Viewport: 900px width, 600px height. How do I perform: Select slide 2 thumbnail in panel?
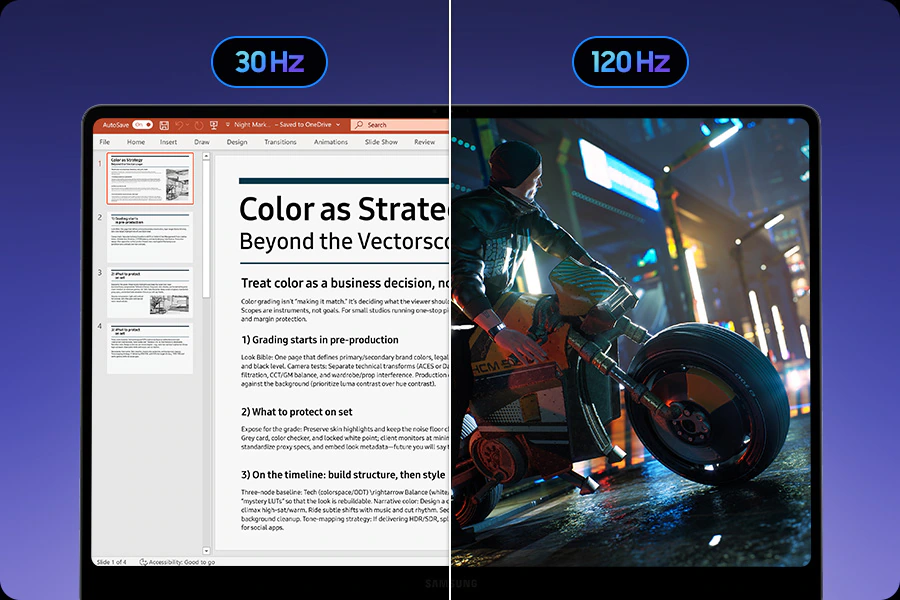pos(150,237)
